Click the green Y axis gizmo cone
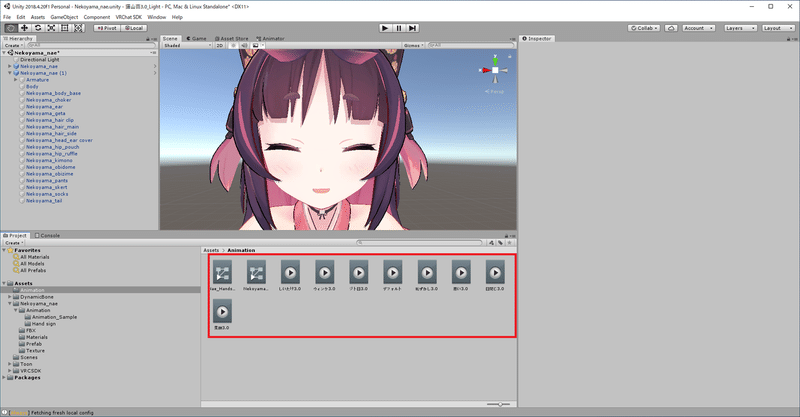 [x=495, y=61]
